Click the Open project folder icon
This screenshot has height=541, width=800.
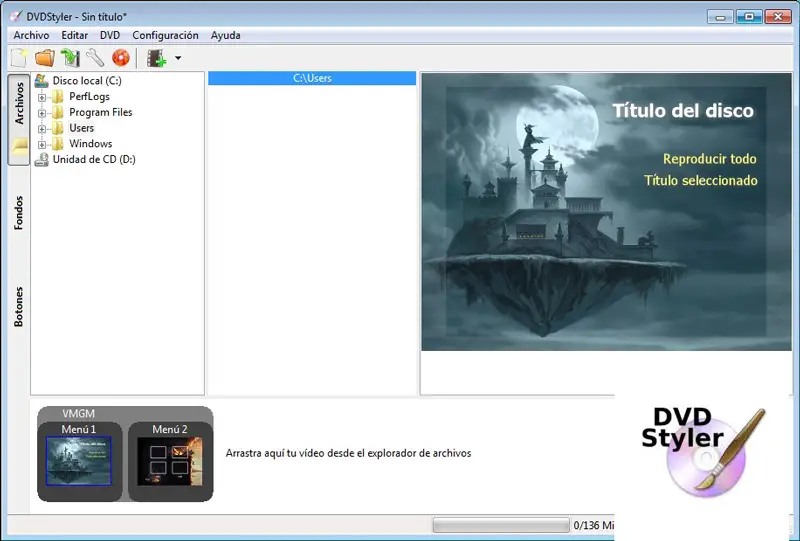tap(45, 58)
